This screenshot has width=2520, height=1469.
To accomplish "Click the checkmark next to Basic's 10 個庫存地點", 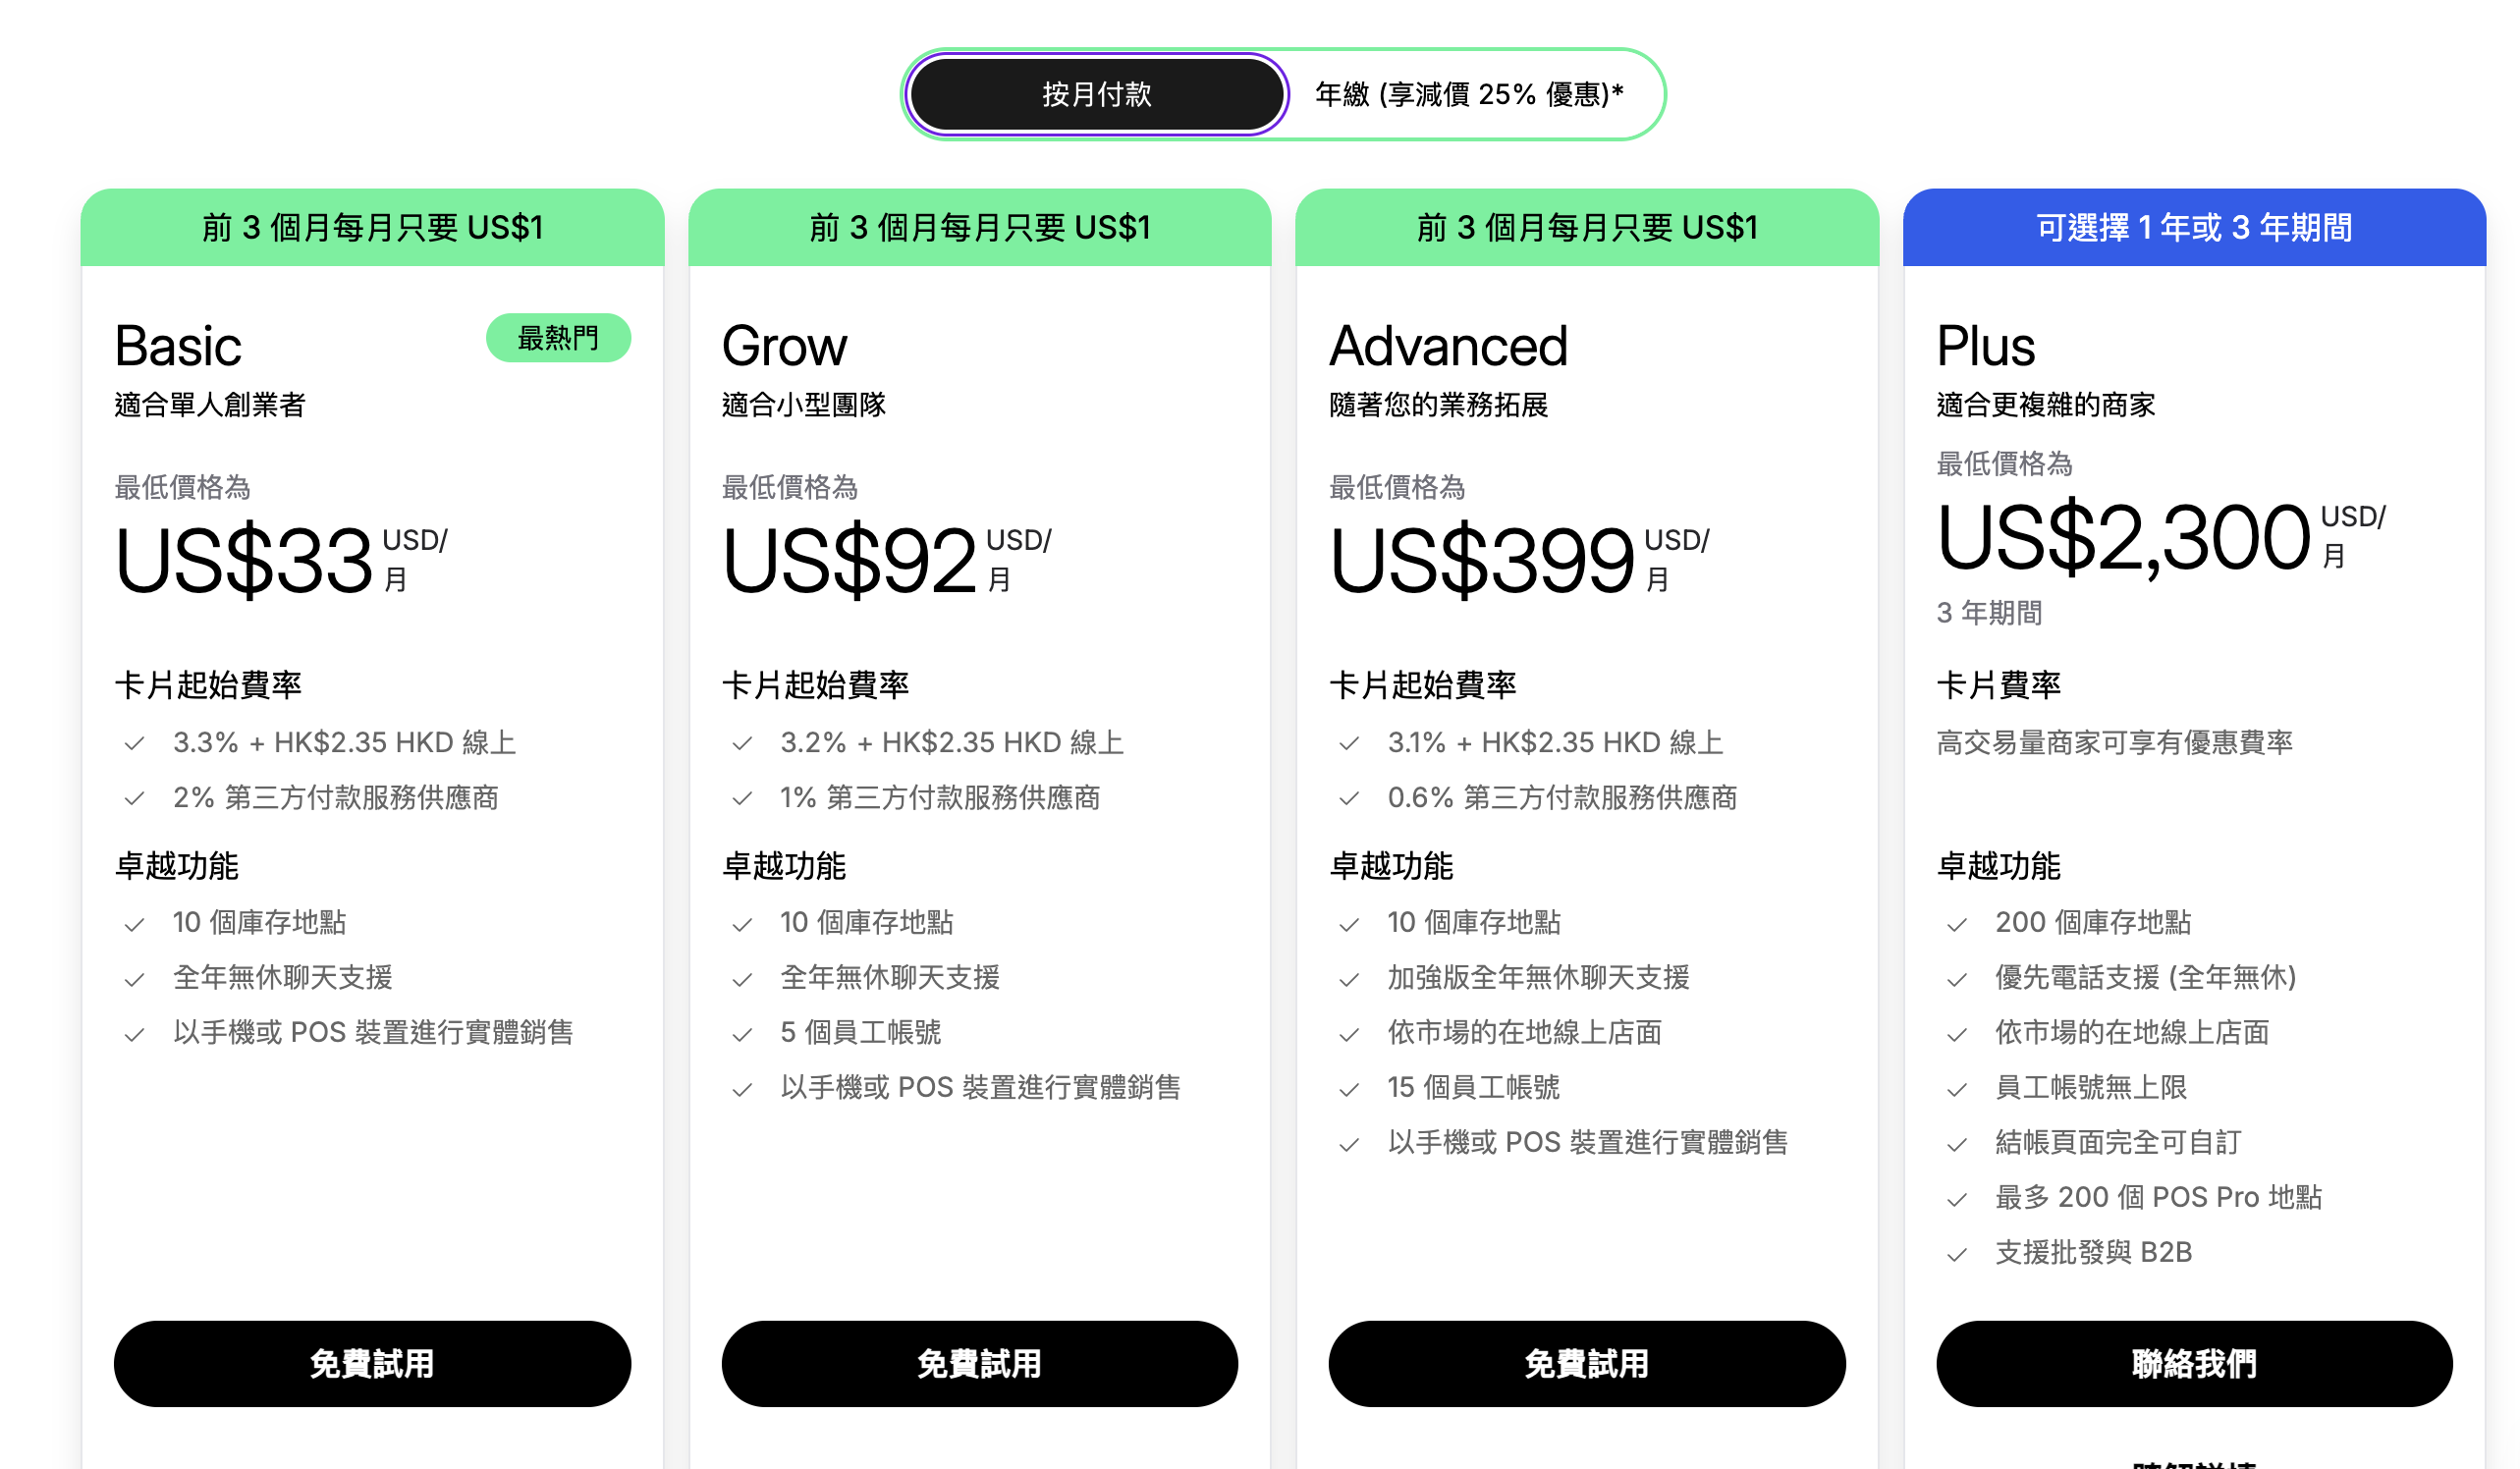I will tap(135, 923).
